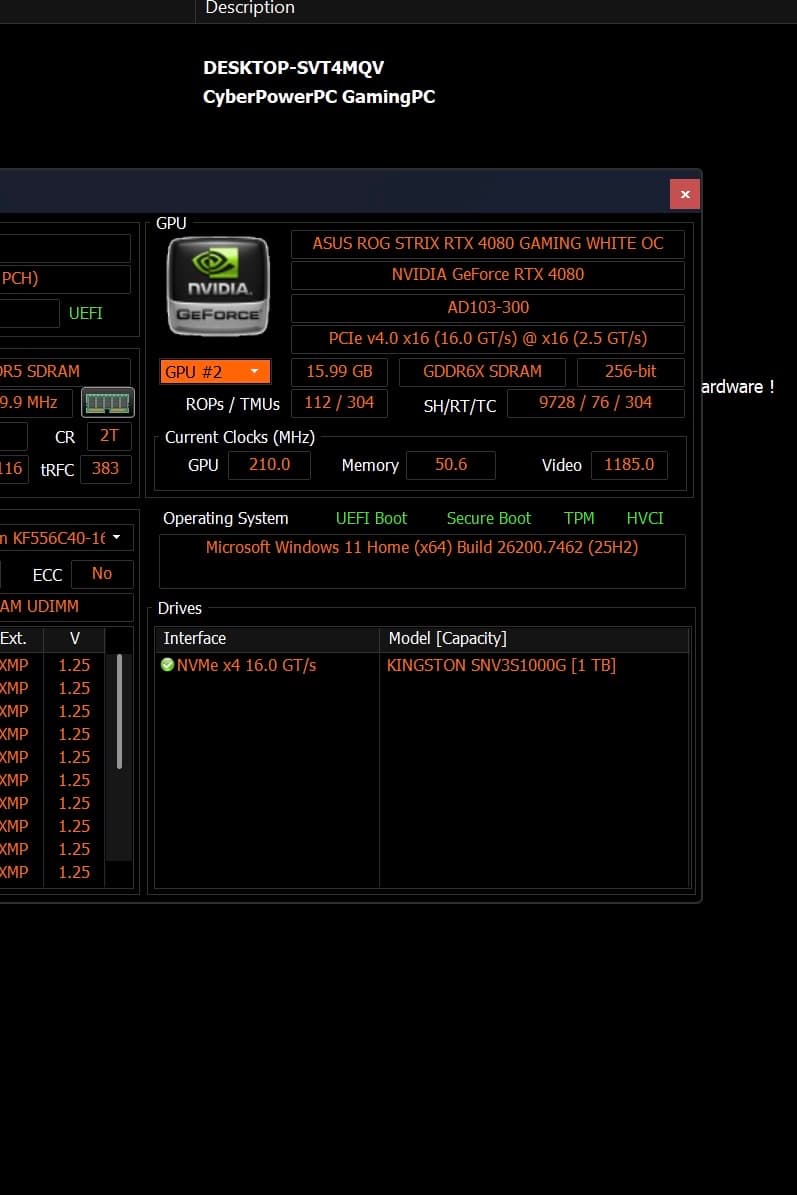This screenshot has height=1195, width=797.
Task: Click the GPU clock 210.0 value
Action: click(x=269, y=465)
